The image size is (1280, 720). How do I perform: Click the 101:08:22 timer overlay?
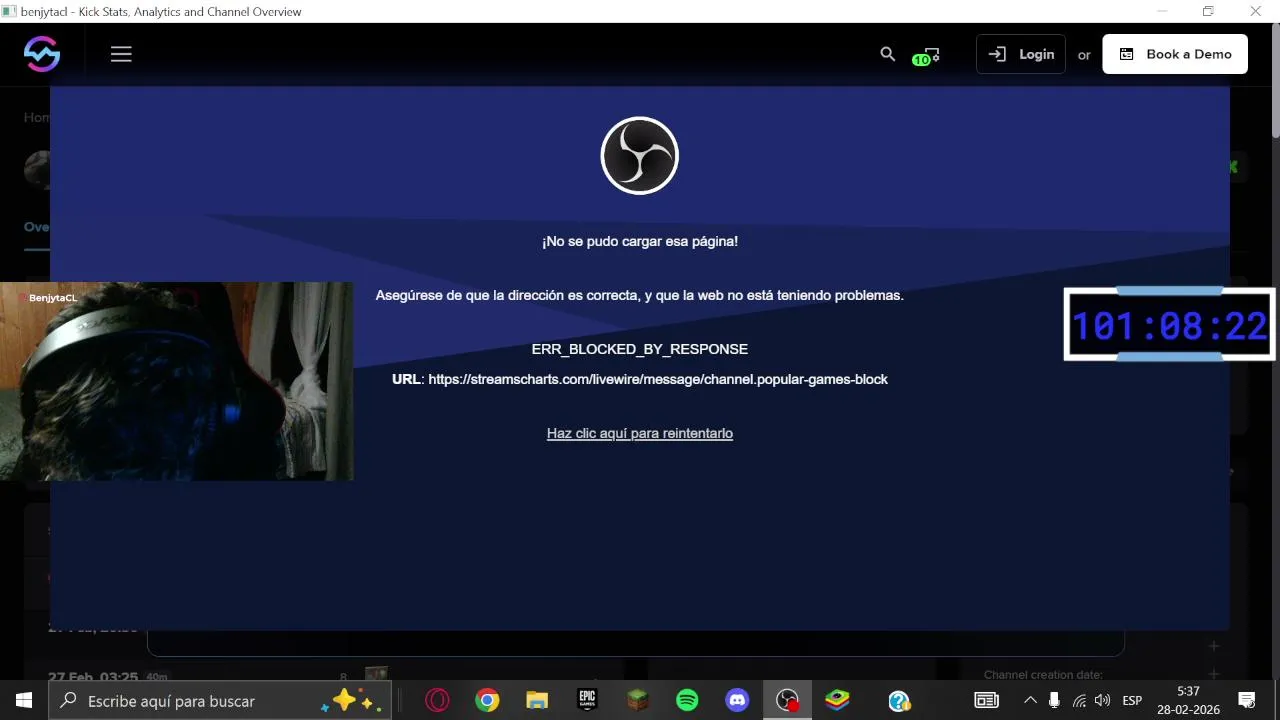tap(1170, 325)
